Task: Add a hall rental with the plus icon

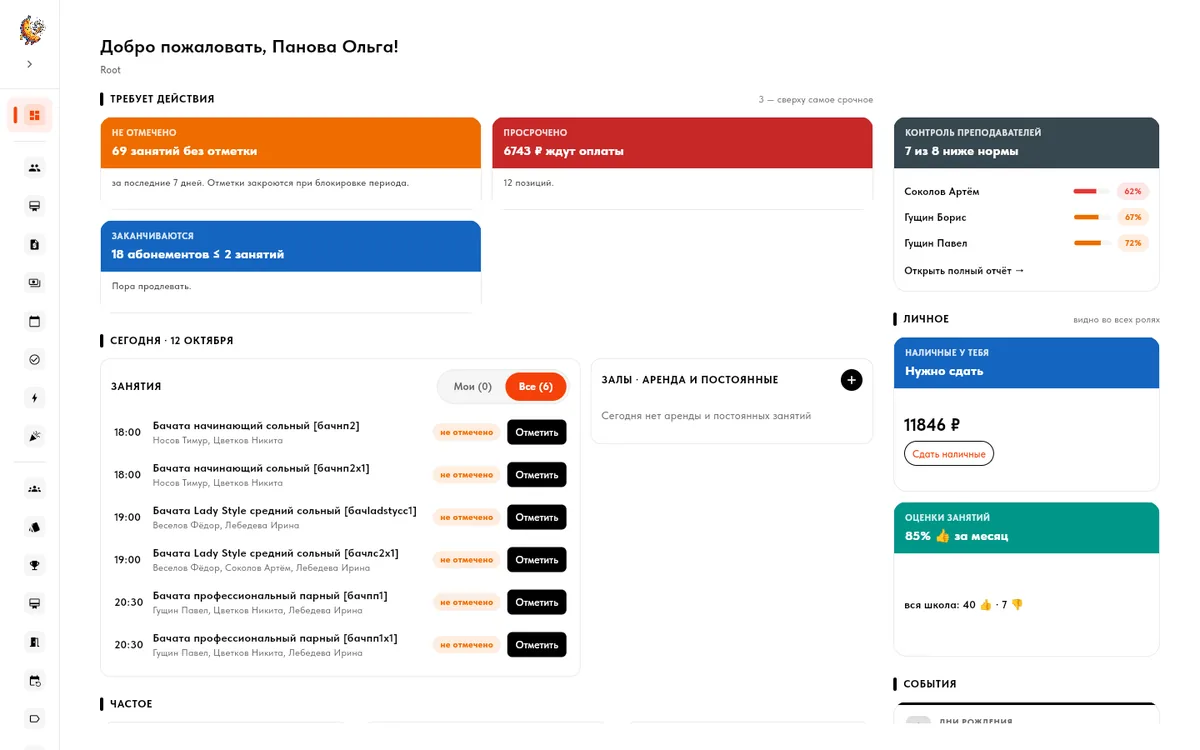Action: click(x=851, y=380)
